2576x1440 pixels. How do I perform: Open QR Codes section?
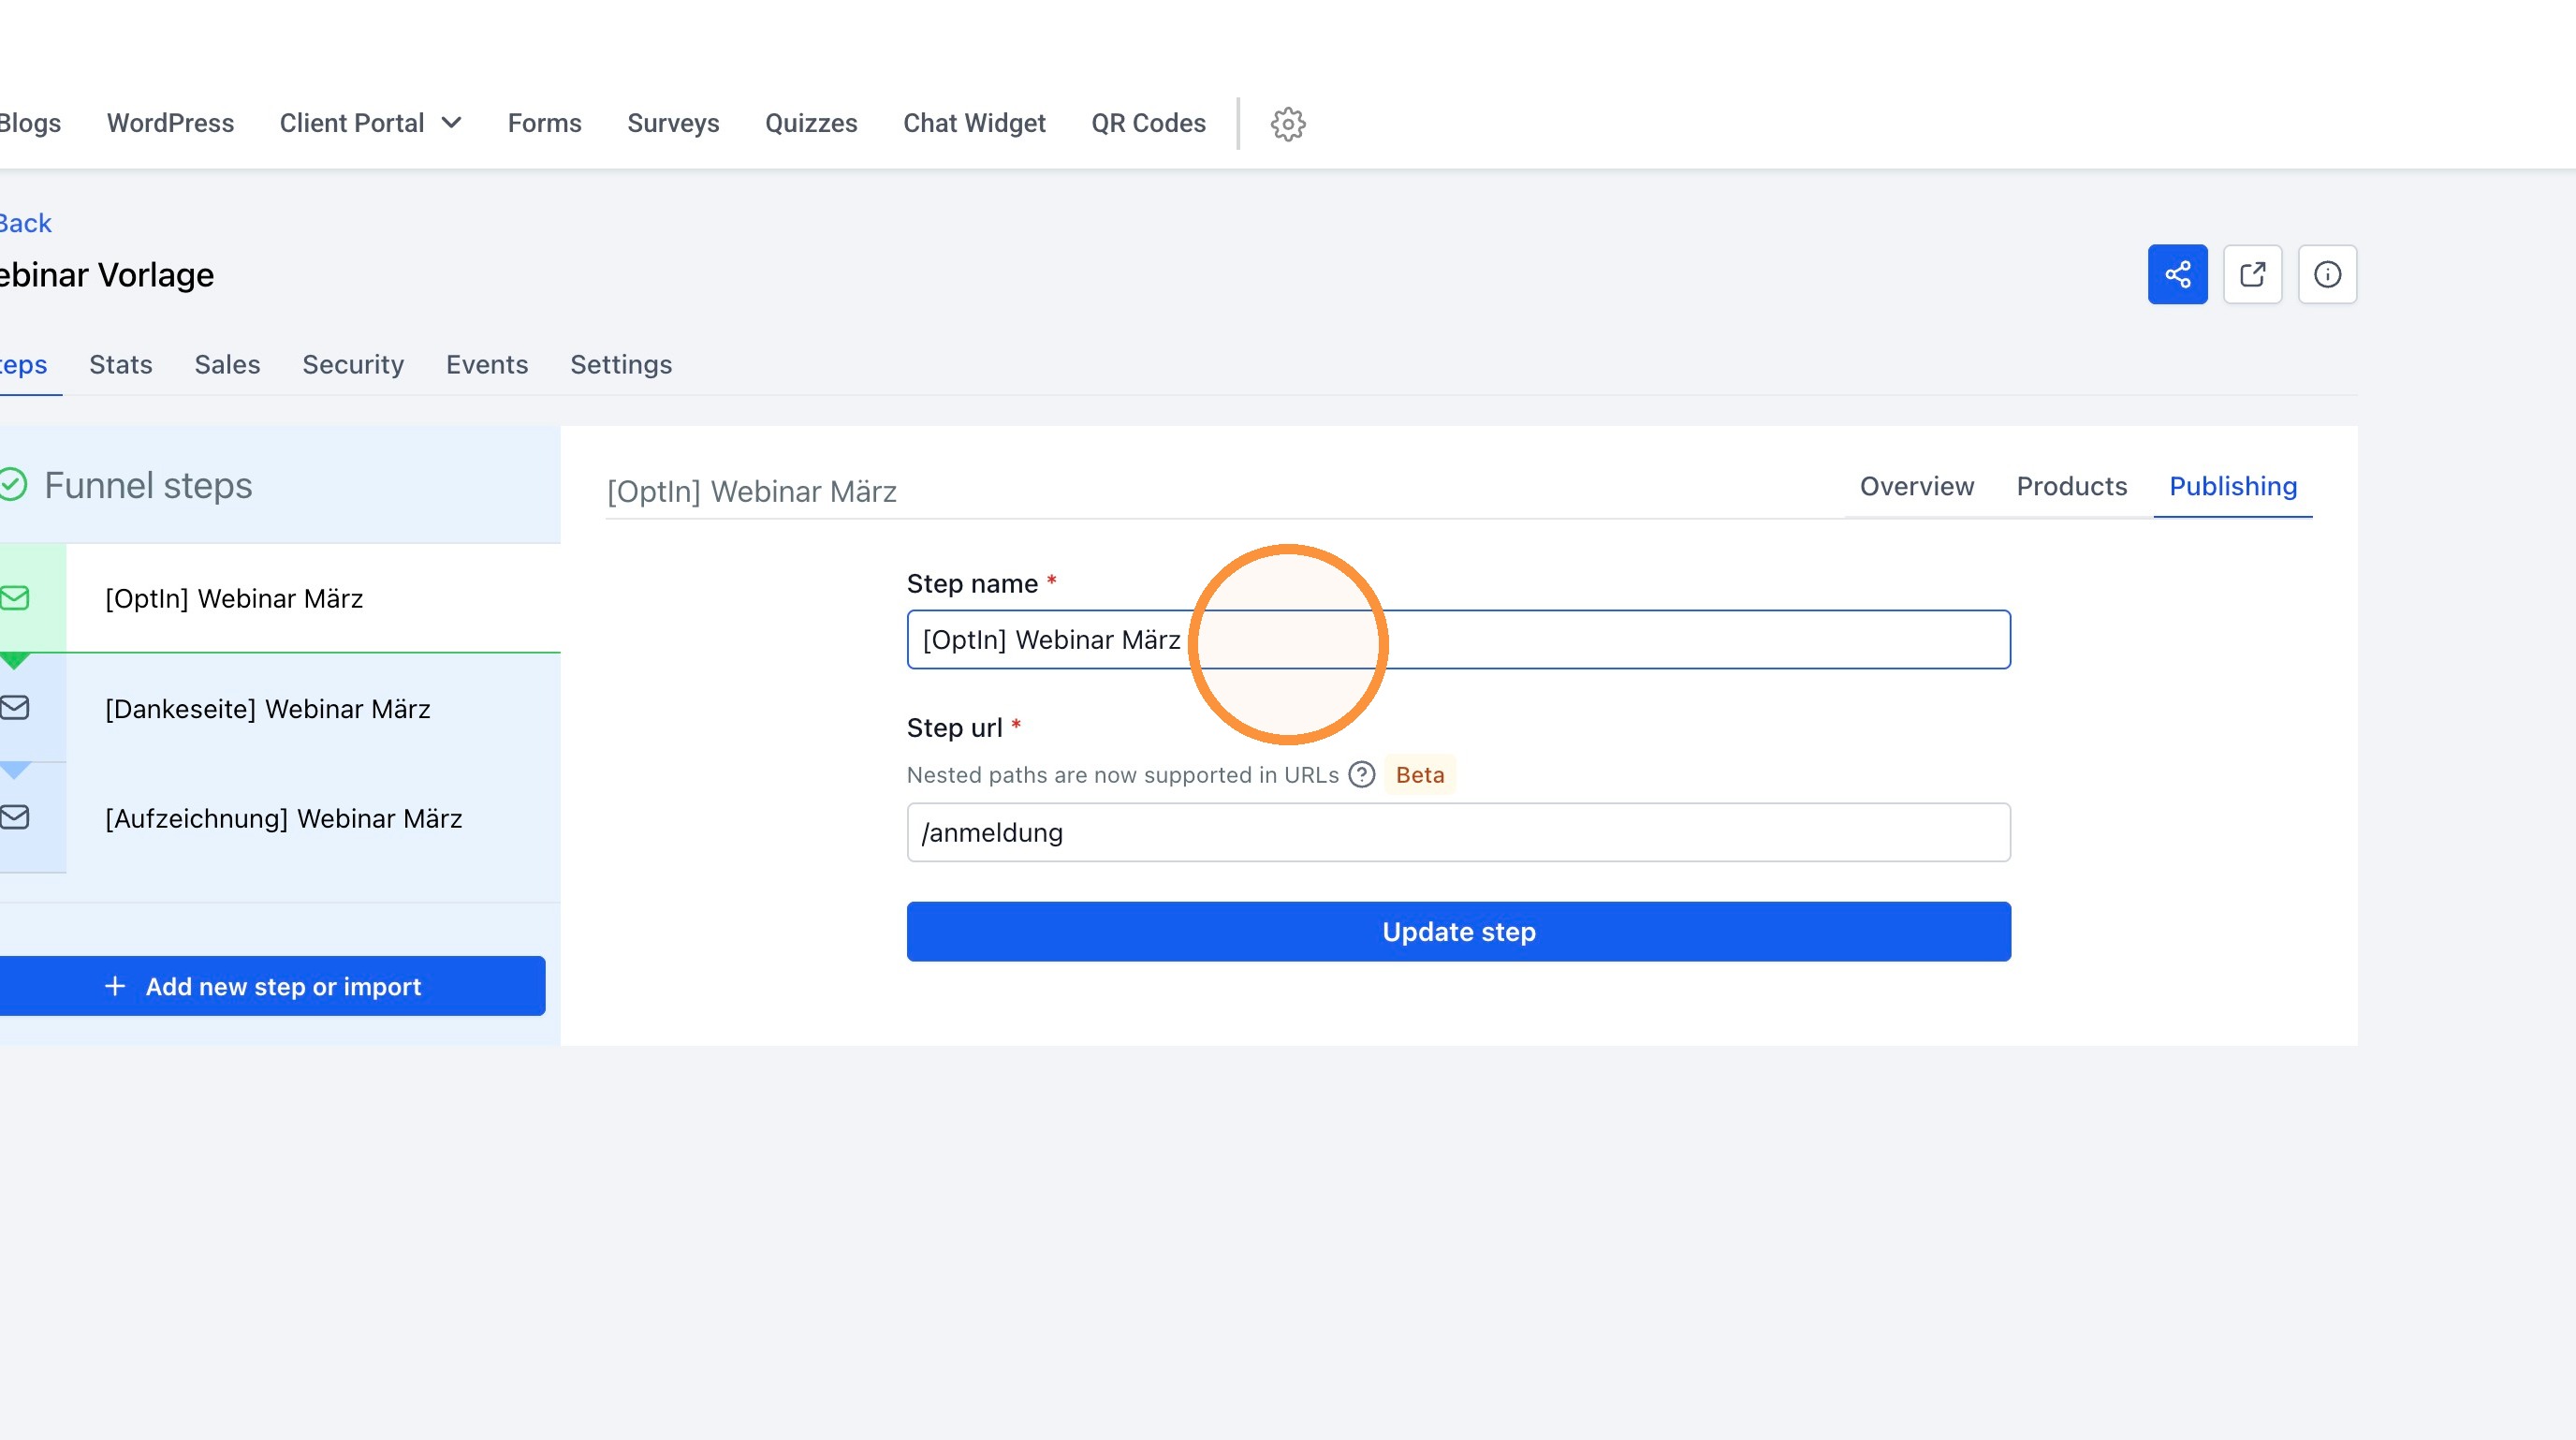[1148, 123]
